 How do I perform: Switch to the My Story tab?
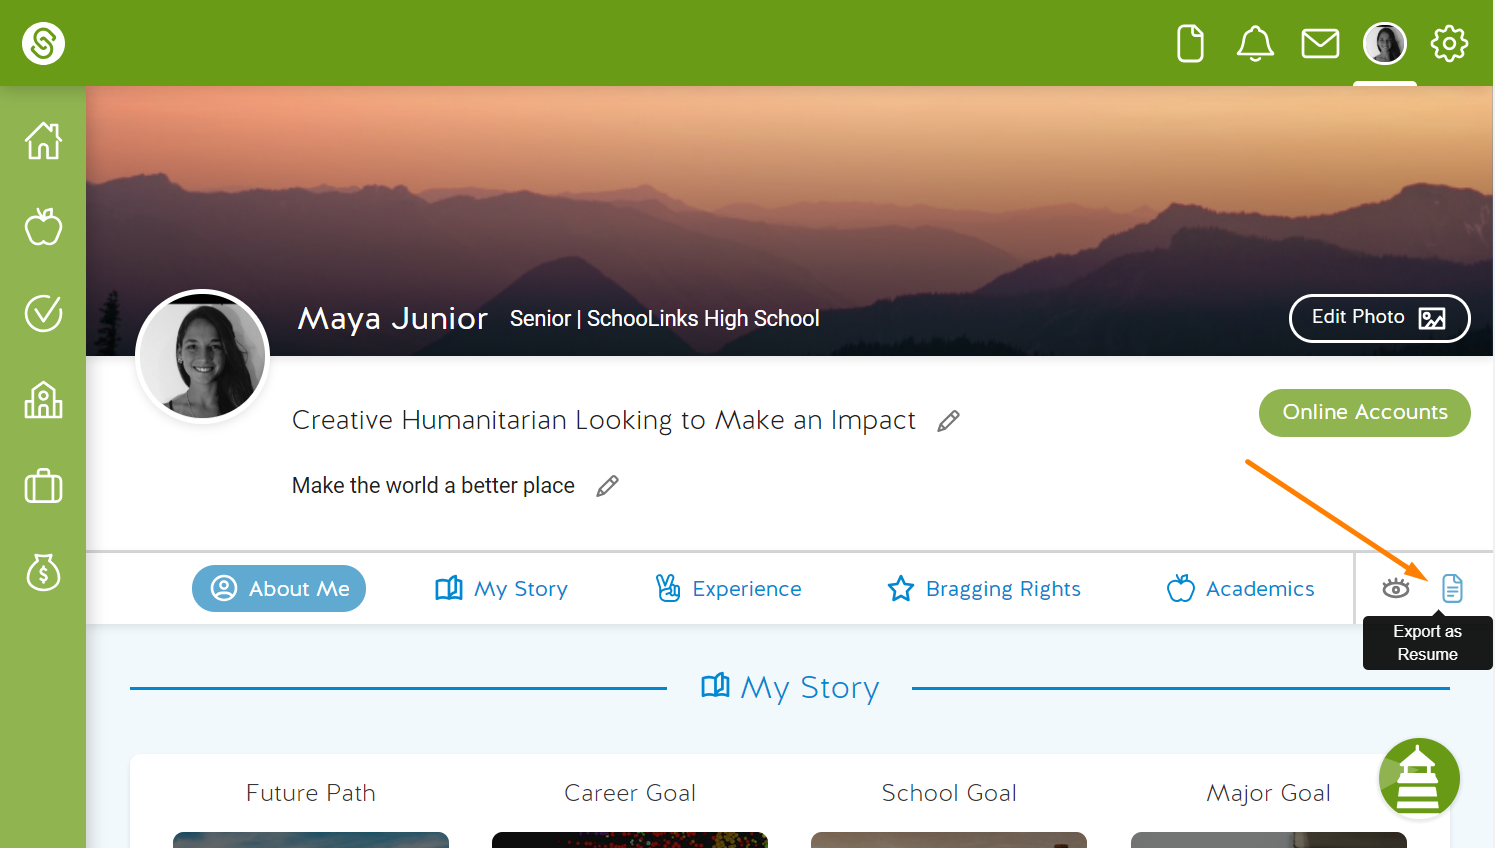click(x=502, y=588)
